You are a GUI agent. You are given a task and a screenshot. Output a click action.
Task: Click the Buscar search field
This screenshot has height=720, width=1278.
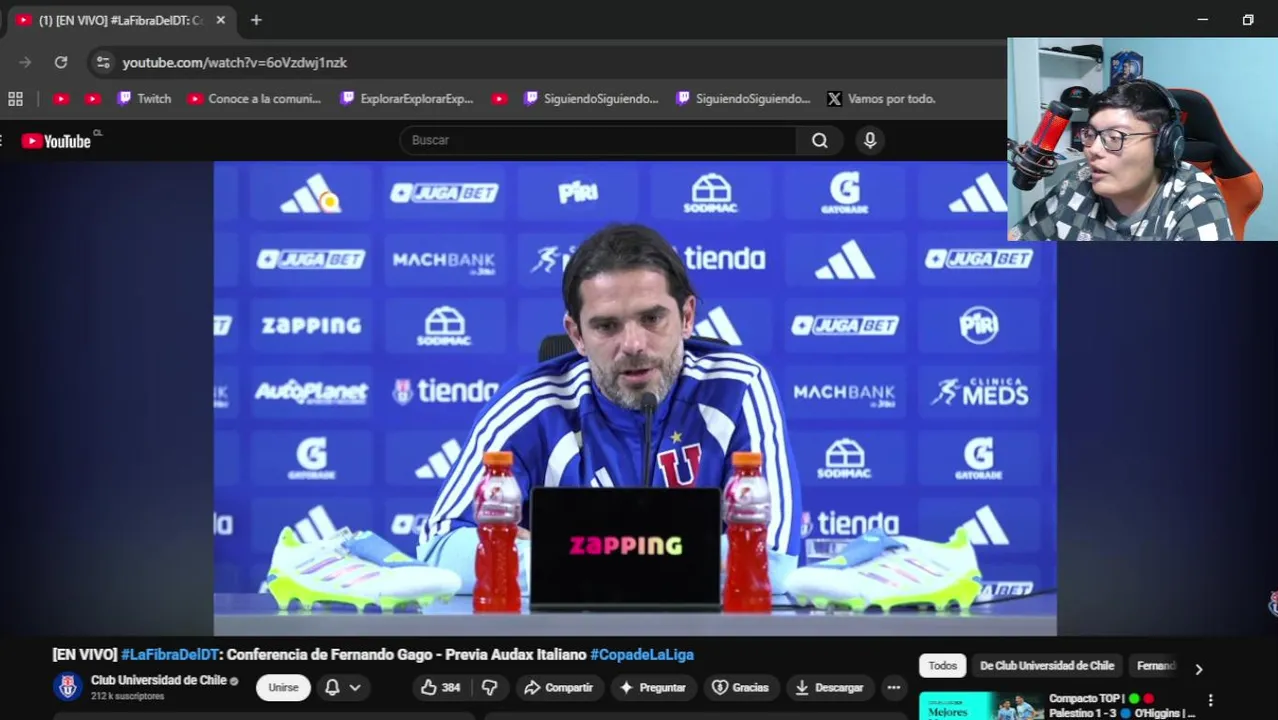[x=598, y=140]
